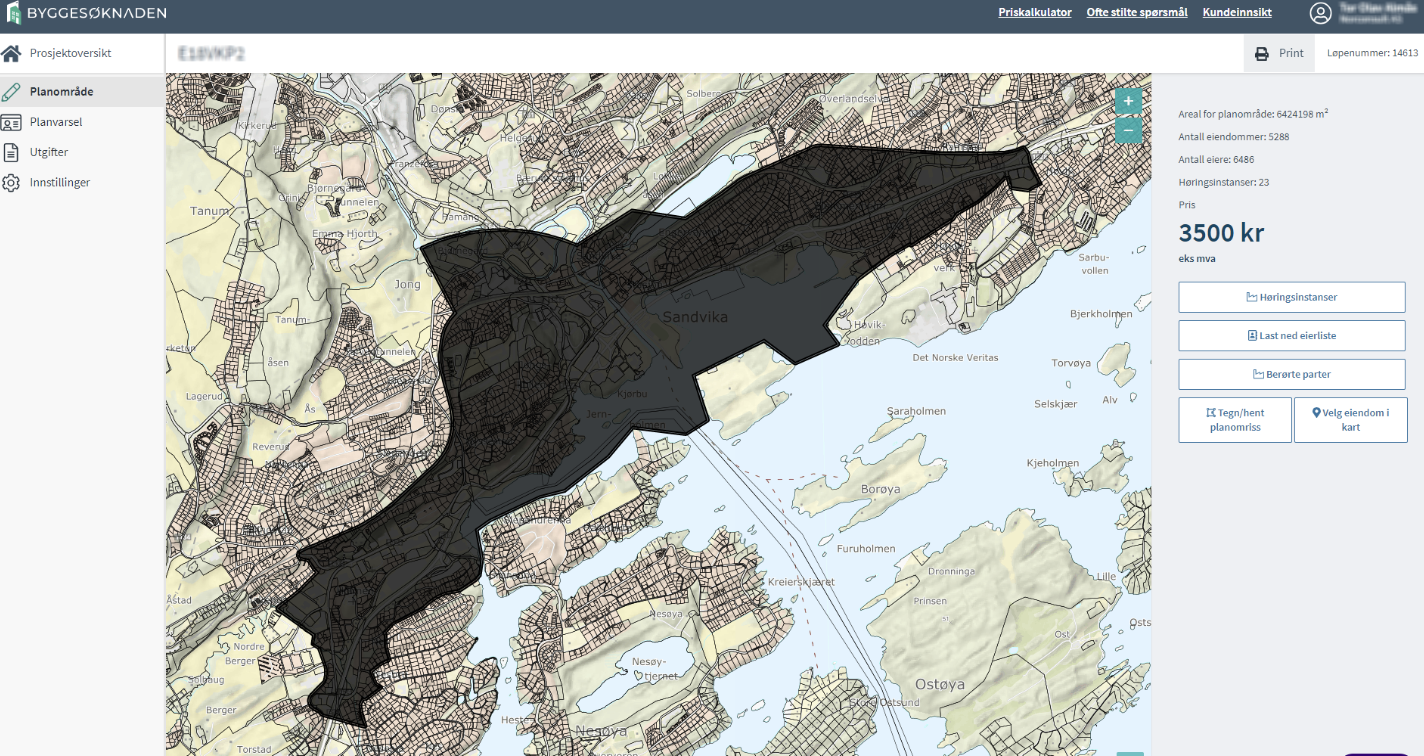Select the Planområde pencil icon
Viewport: 1424px width, 756px height.
coord(11,92)
